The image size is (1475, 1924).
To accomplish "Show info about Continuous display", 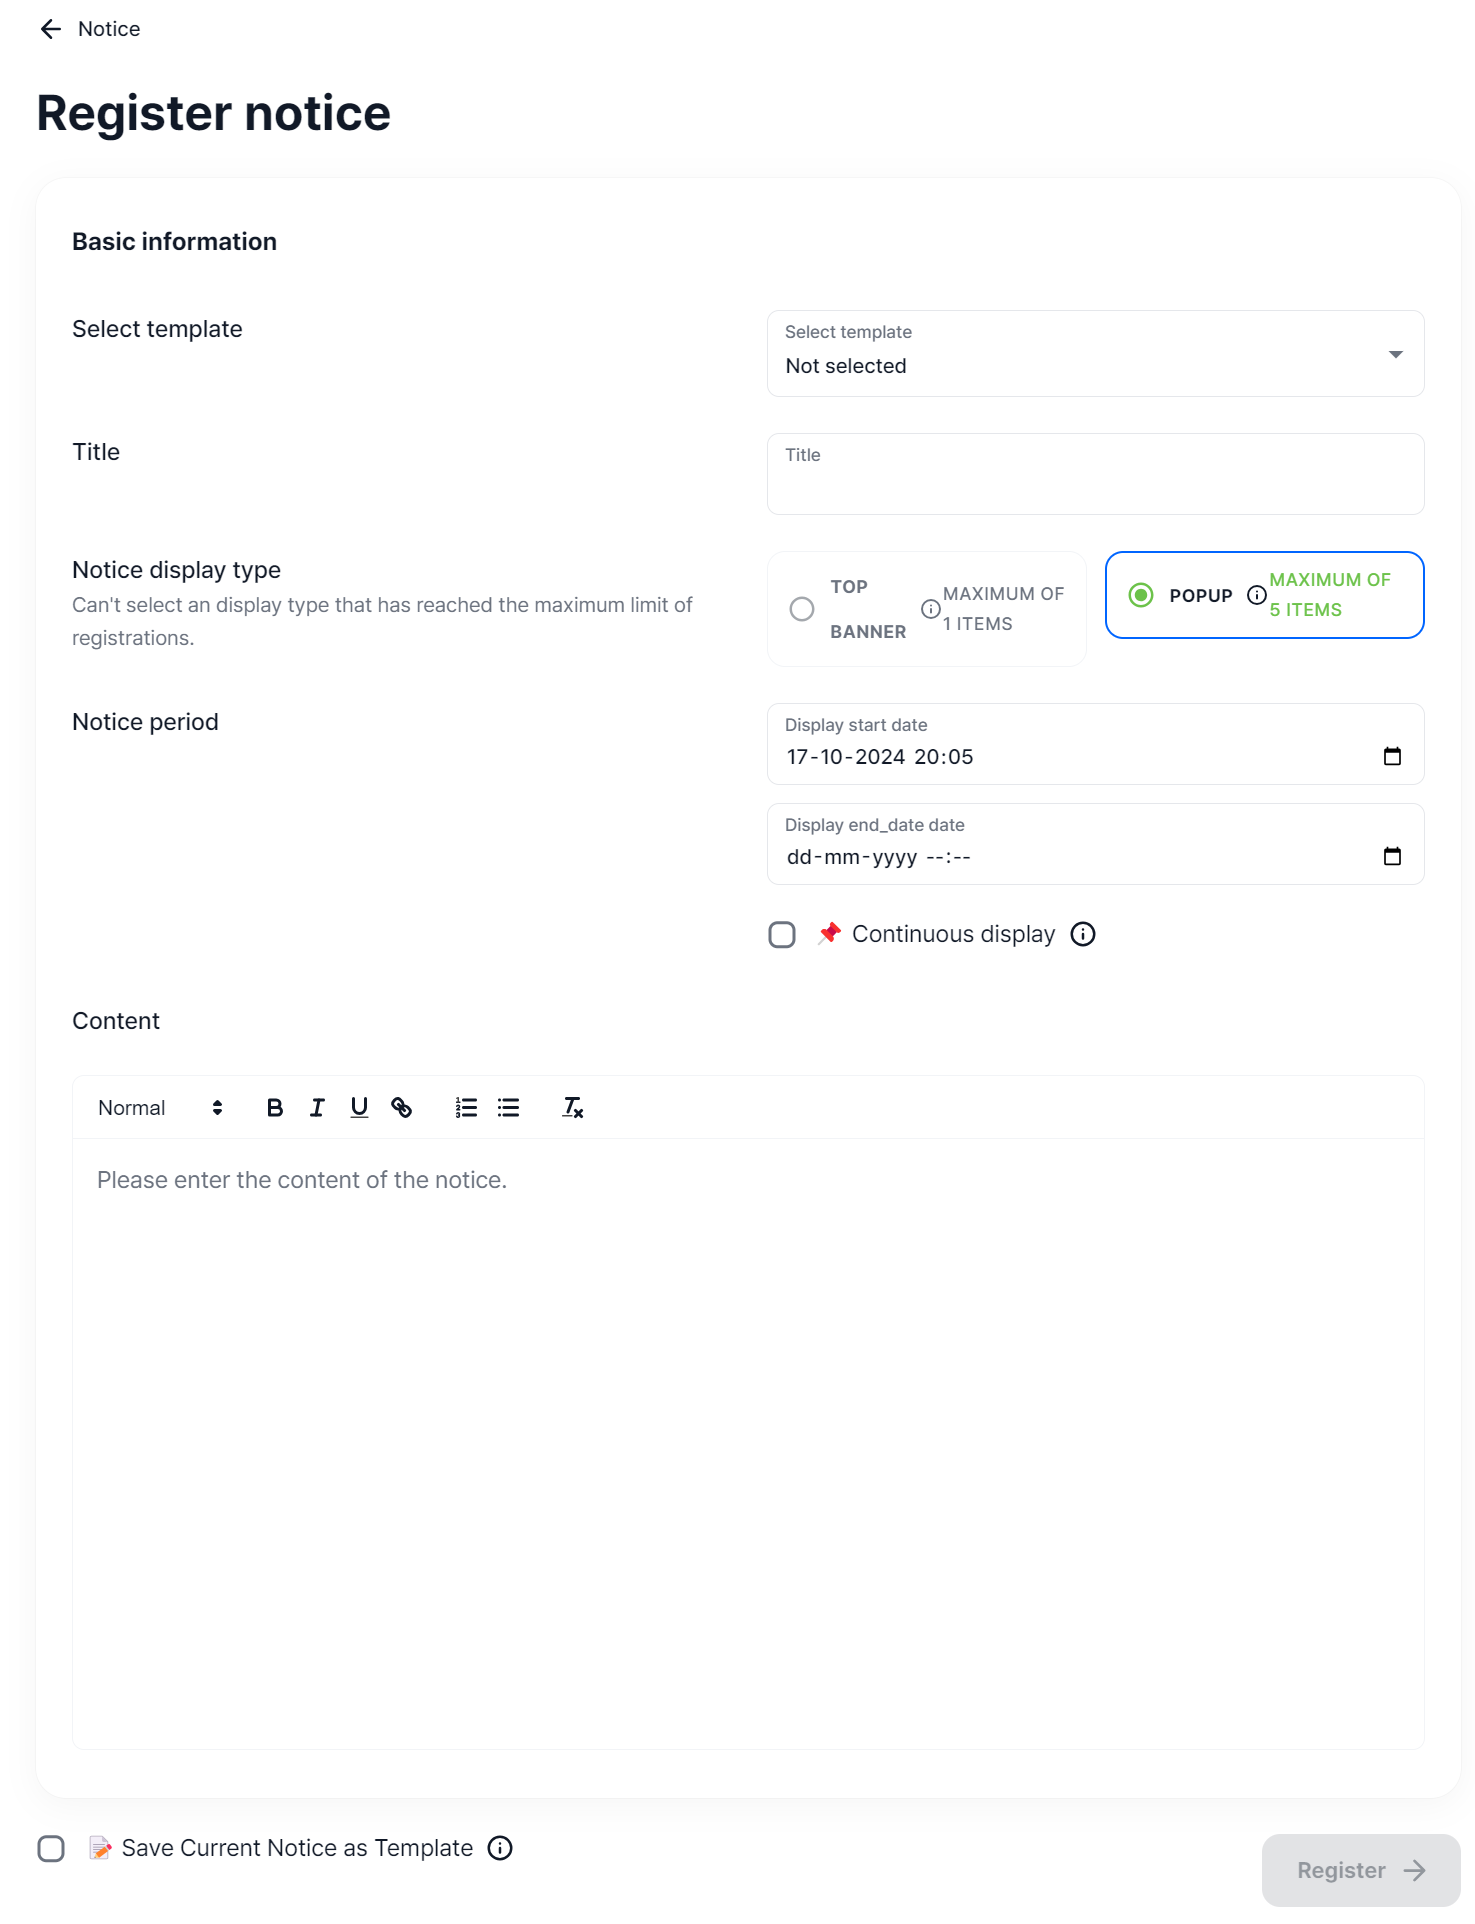I will coord(1083,934).
